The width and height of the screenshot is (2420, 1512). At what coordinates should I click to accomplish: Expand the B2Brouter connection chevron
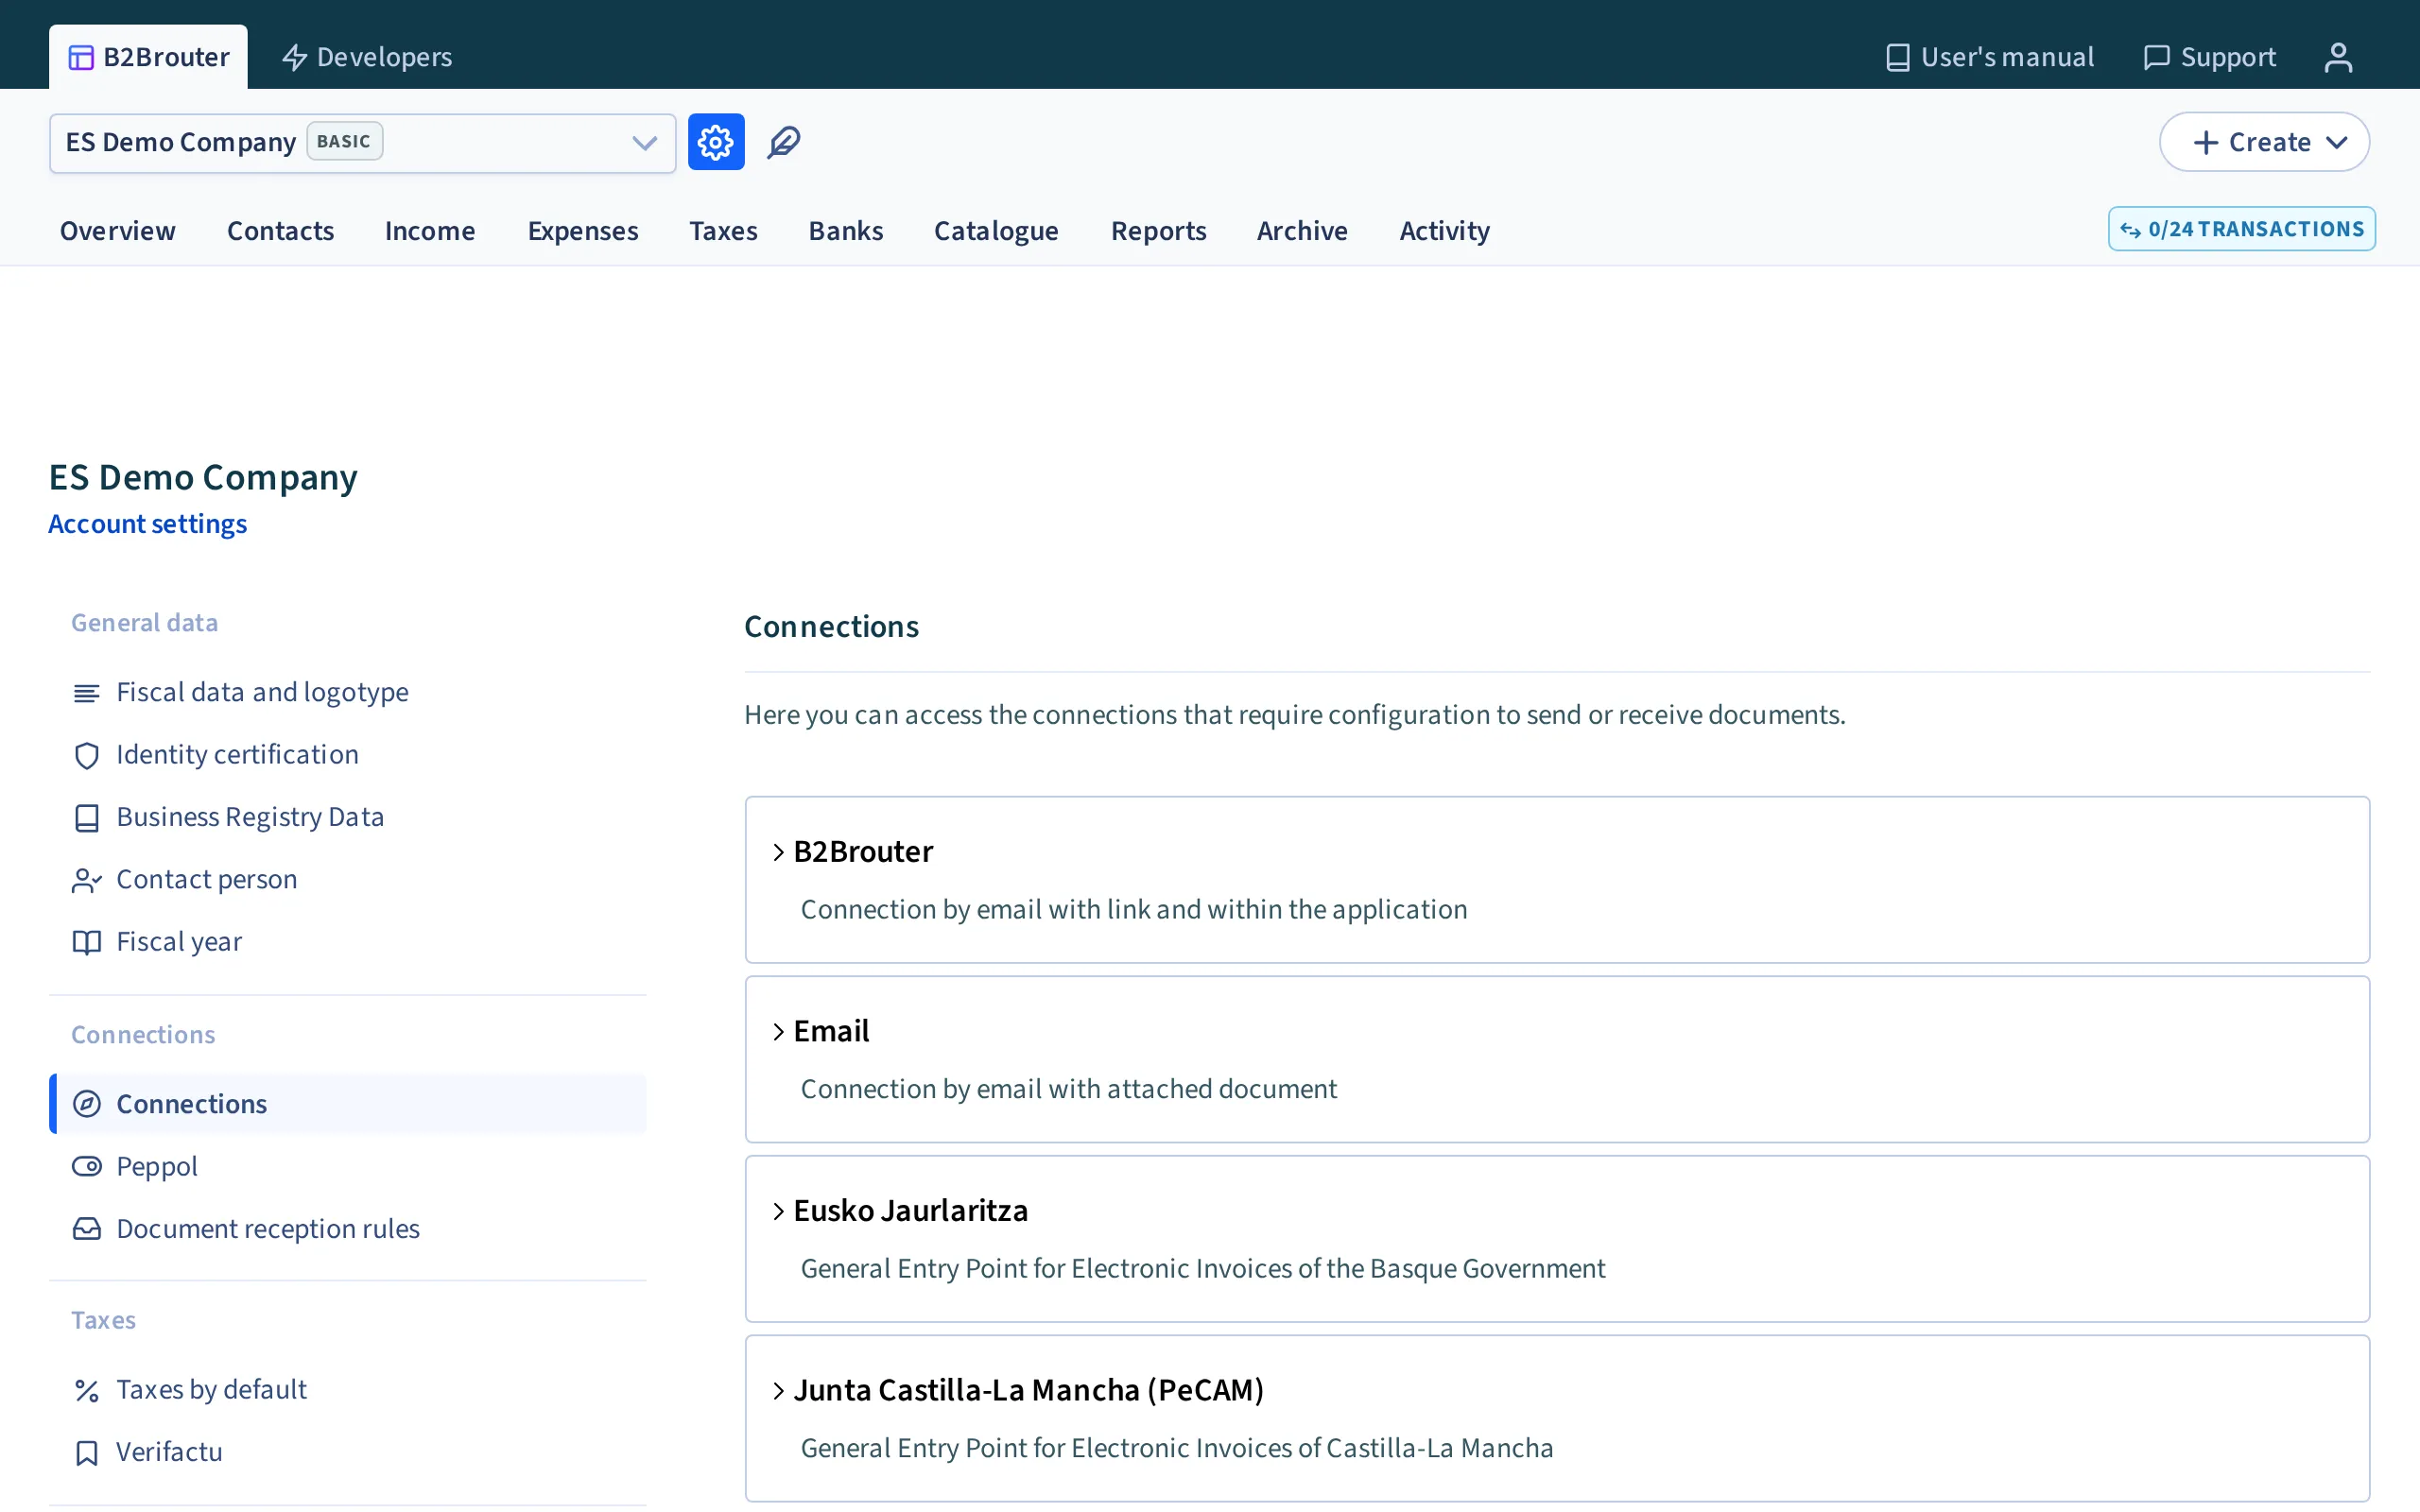tap(778, 852)
